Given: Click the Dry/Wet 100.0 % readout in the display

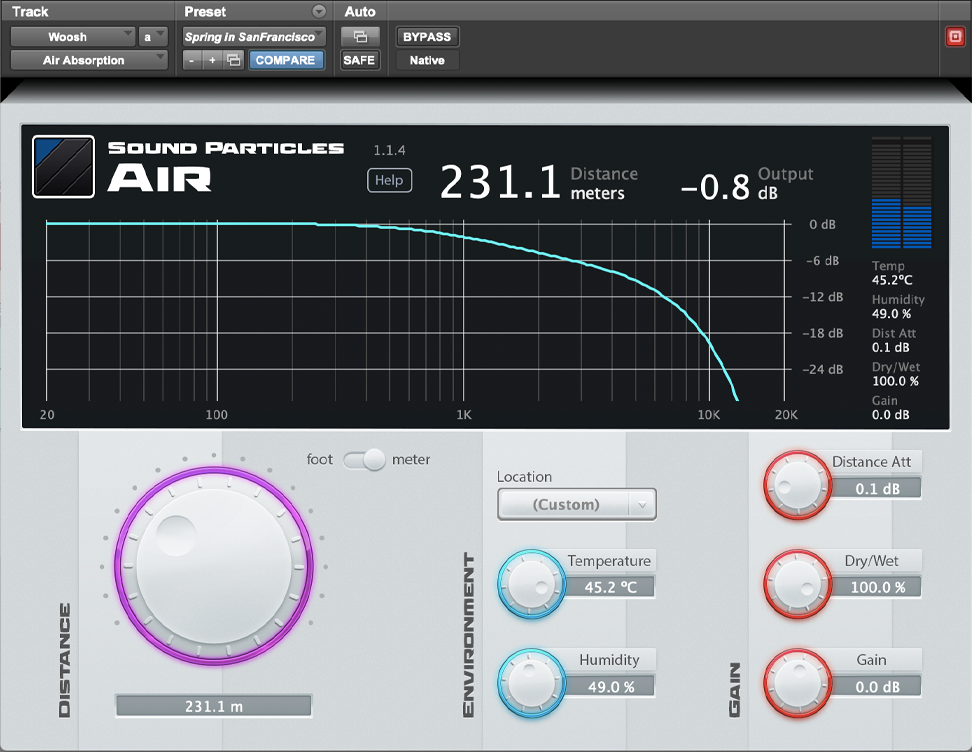Looking at the screenshot, I should [896, 374].
